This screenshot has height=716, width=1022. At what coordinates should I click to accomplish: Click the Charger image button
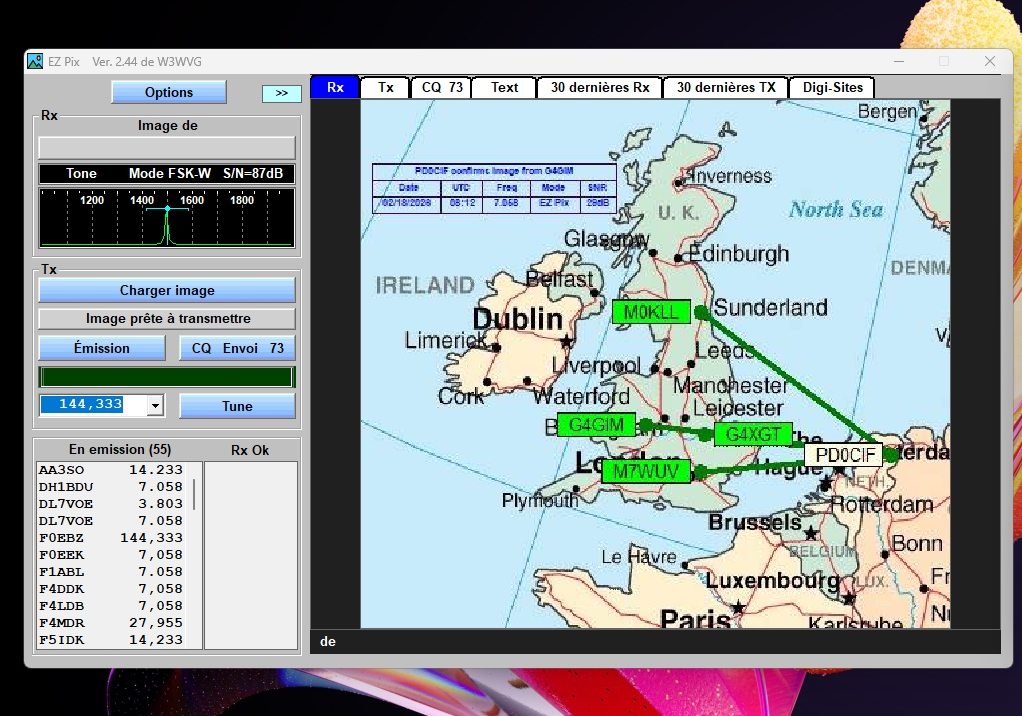(167, 290)
